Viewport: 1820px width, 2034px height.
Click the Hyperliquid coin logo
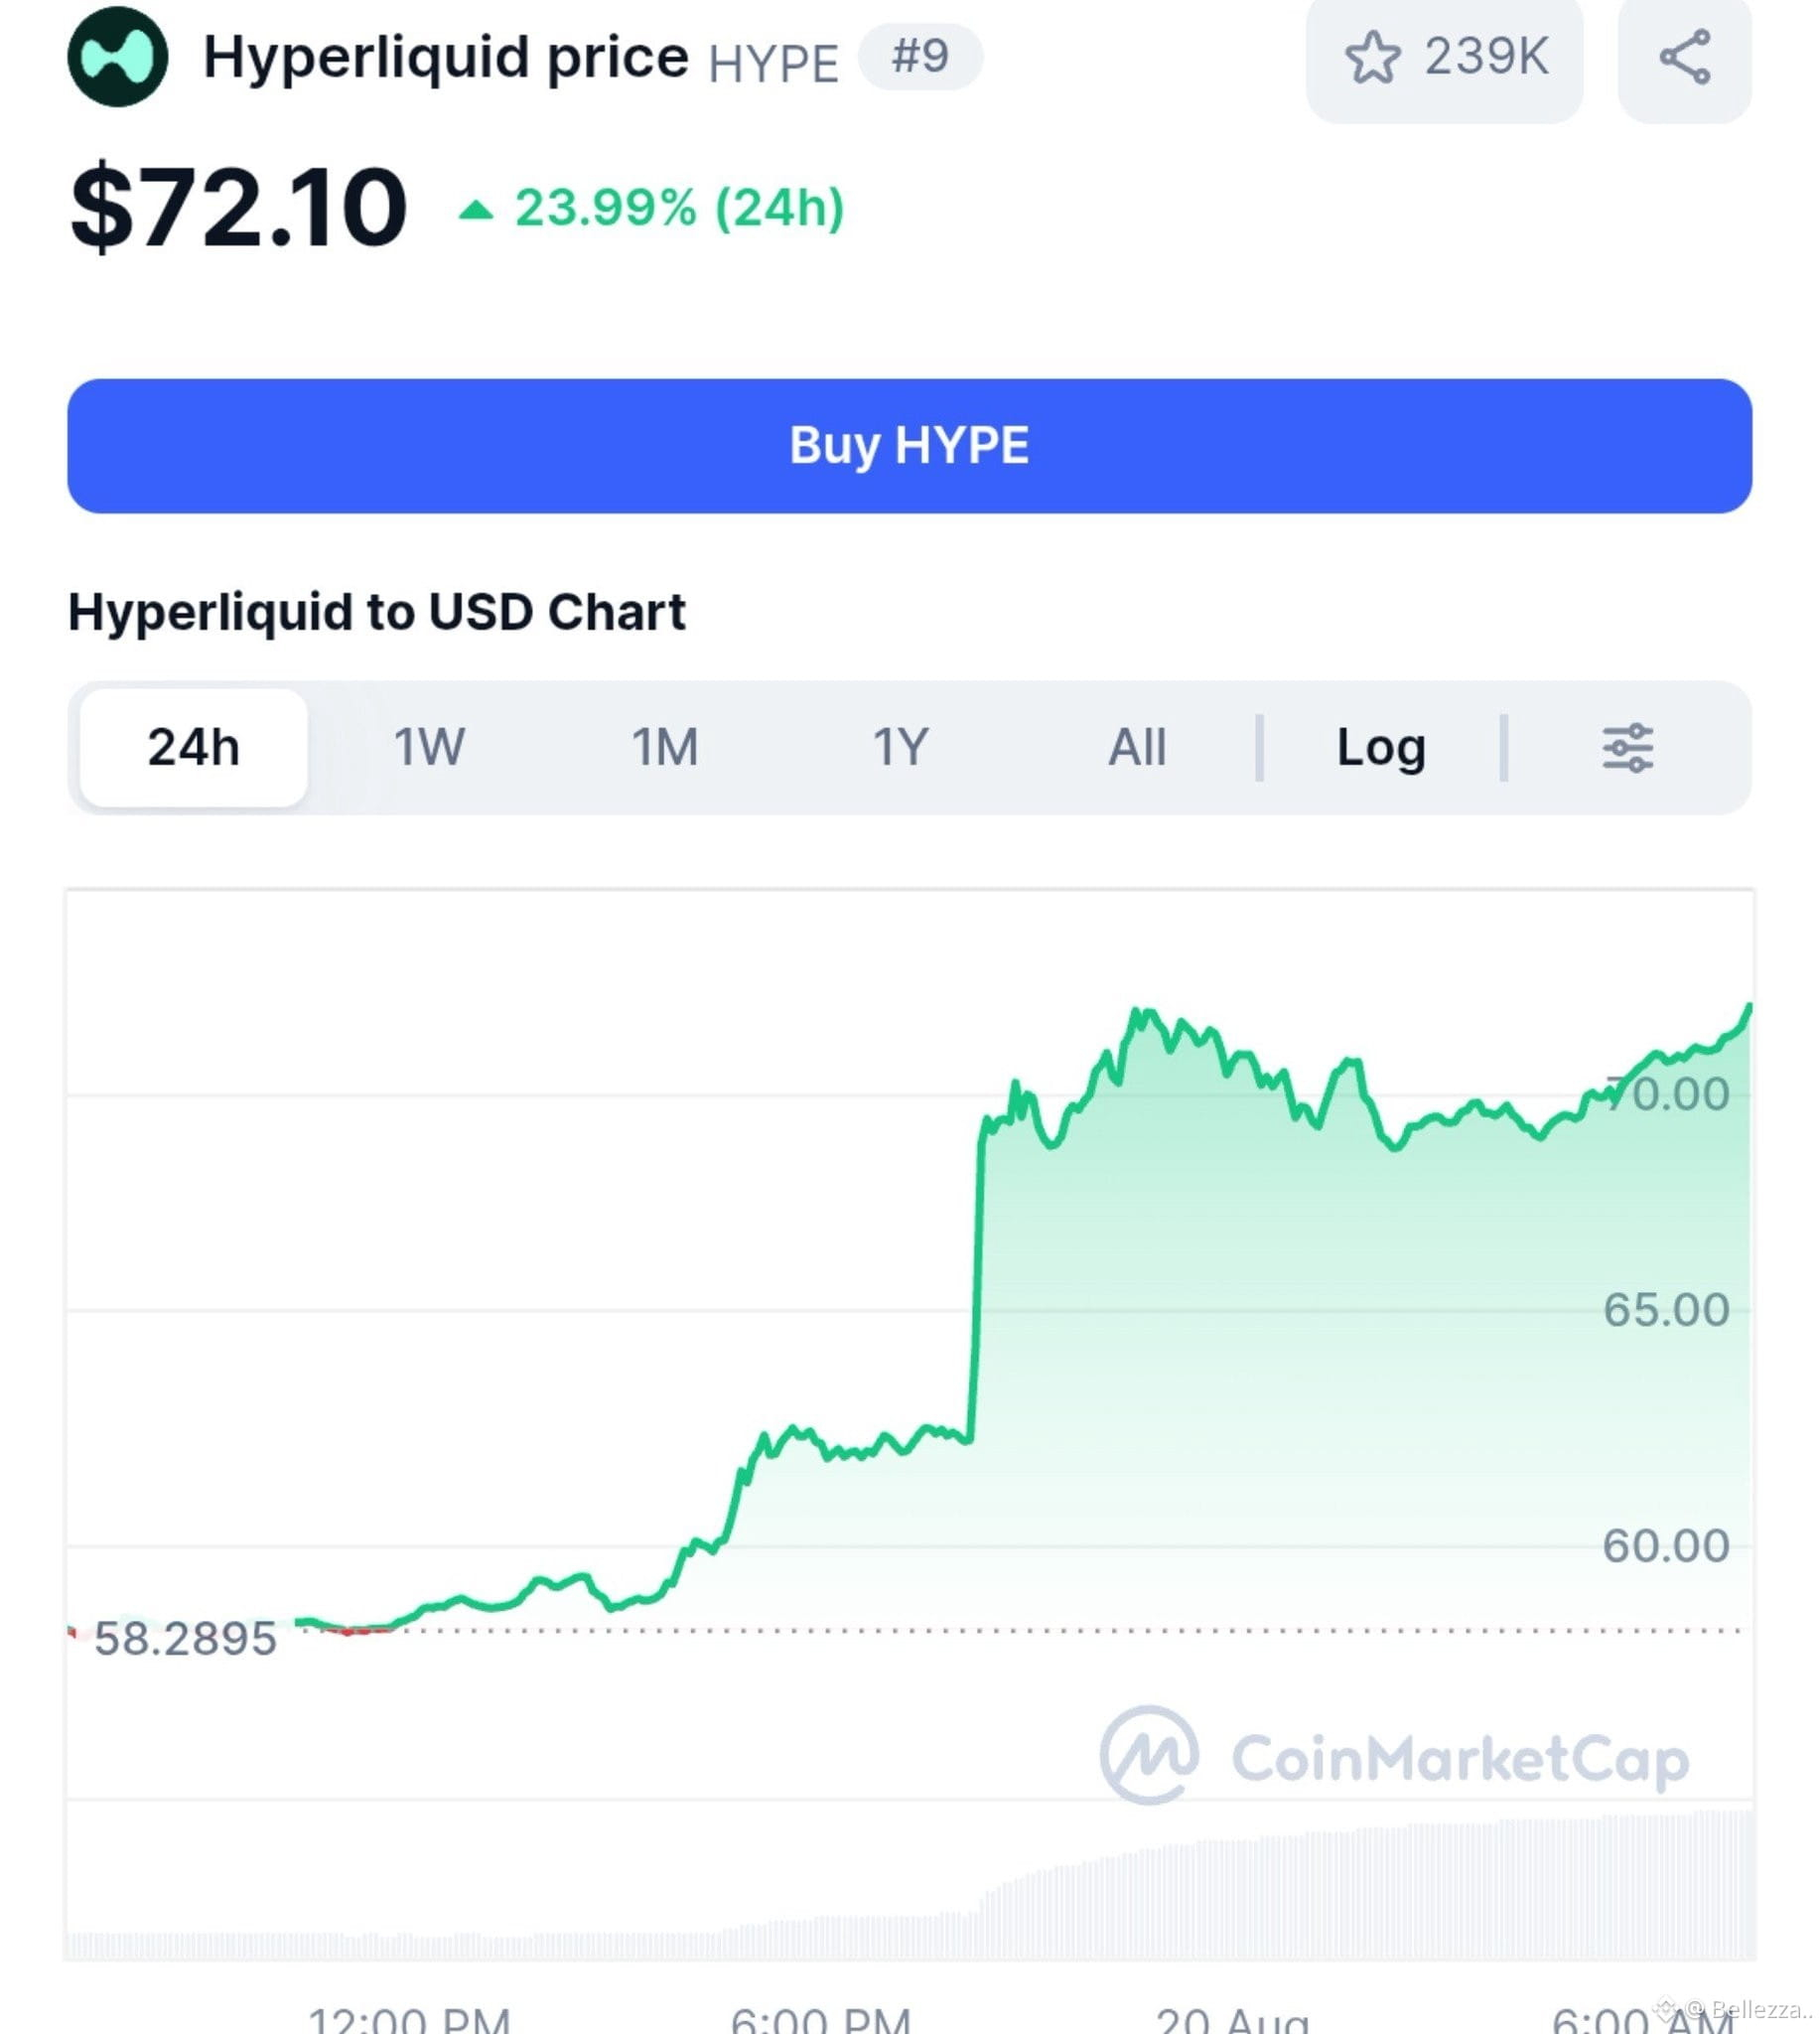[117, 56]
